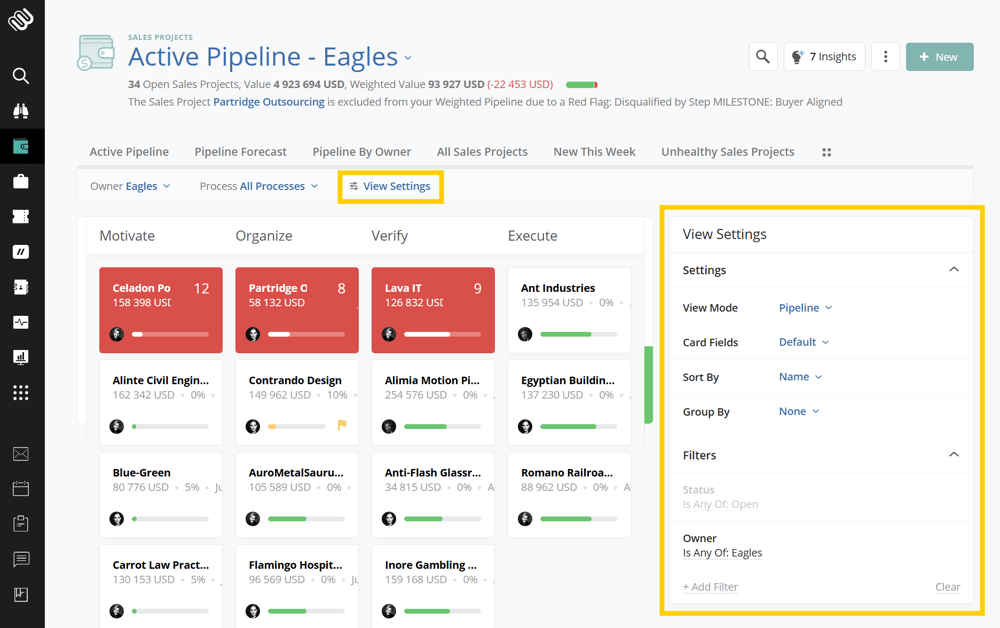The height and width of the screenshot is (628, 1000).
Task: Click the magnifier search button near Insights
Action: (763, 57)
